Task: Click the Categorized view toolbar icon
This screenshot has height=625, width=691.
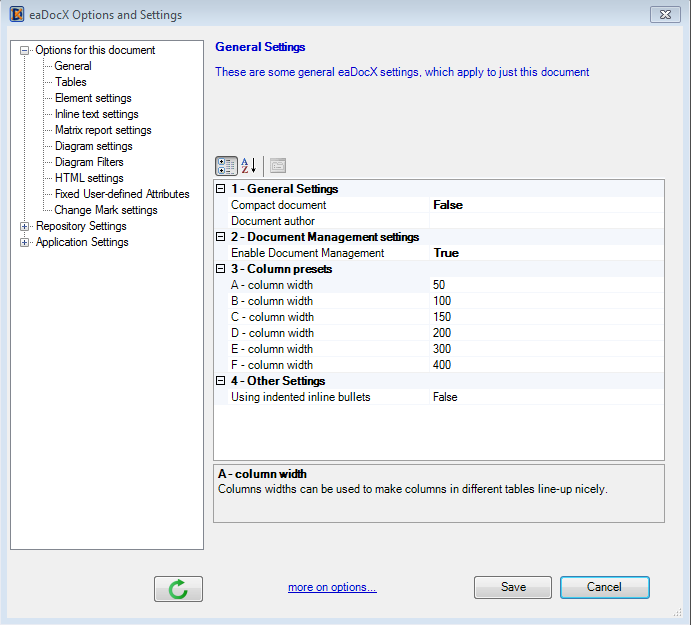Action: click(226, 166)
